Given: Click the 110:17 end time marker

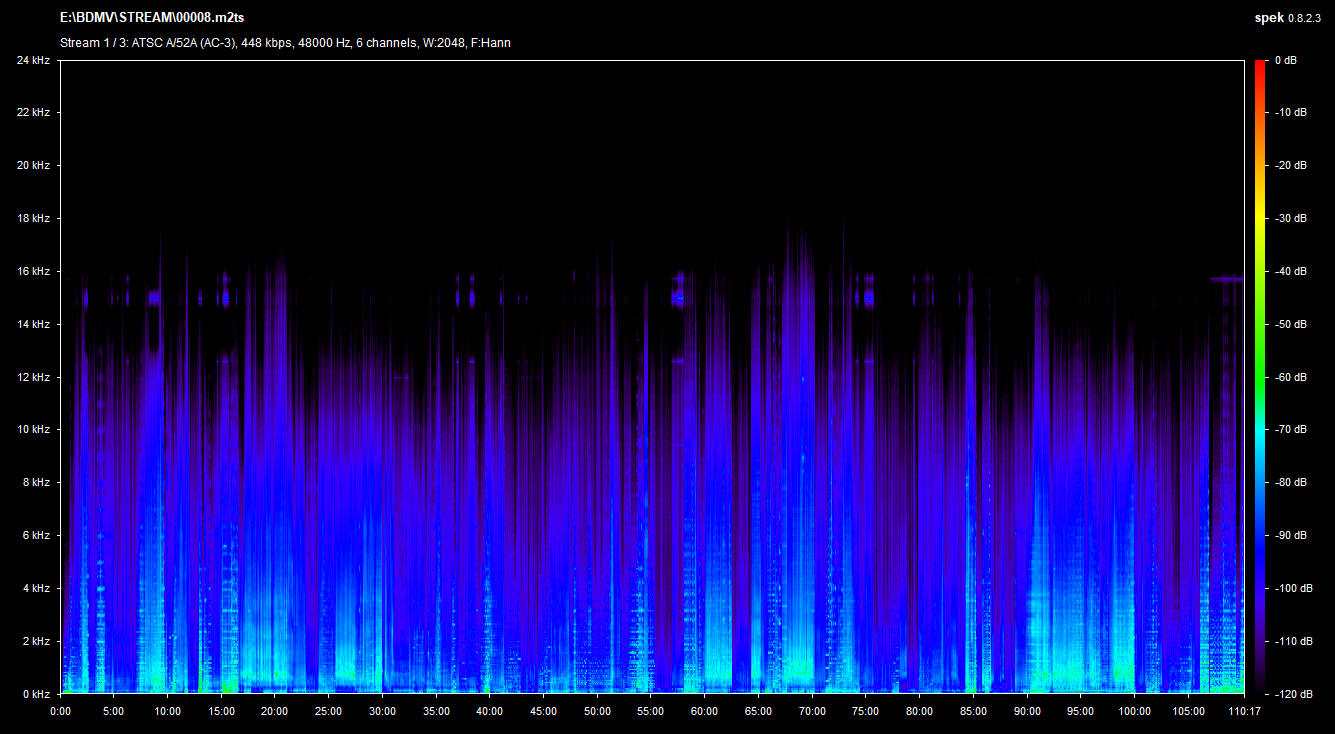Looking at the screenshot, I should coord(1242,712).
